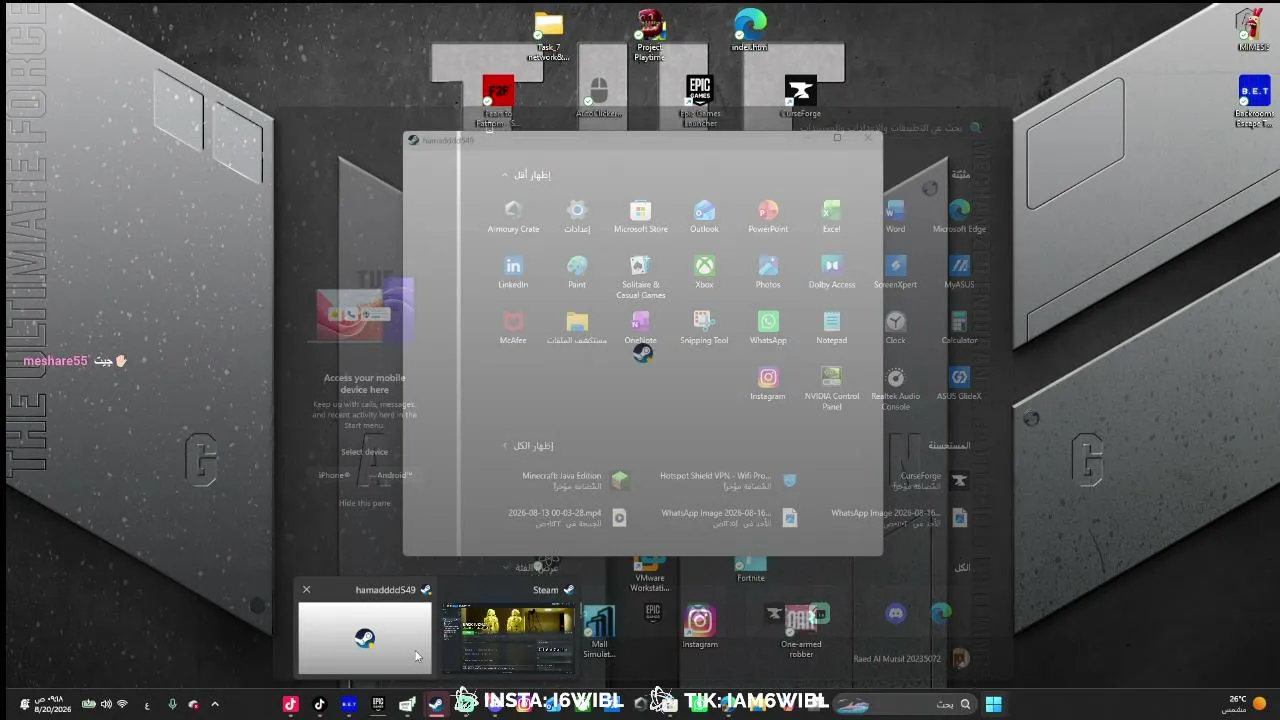The height and width of the screenshot is (720, 1280).
Task: Open recently added Minecraft: Java Edition
Action: pos(575,480)
